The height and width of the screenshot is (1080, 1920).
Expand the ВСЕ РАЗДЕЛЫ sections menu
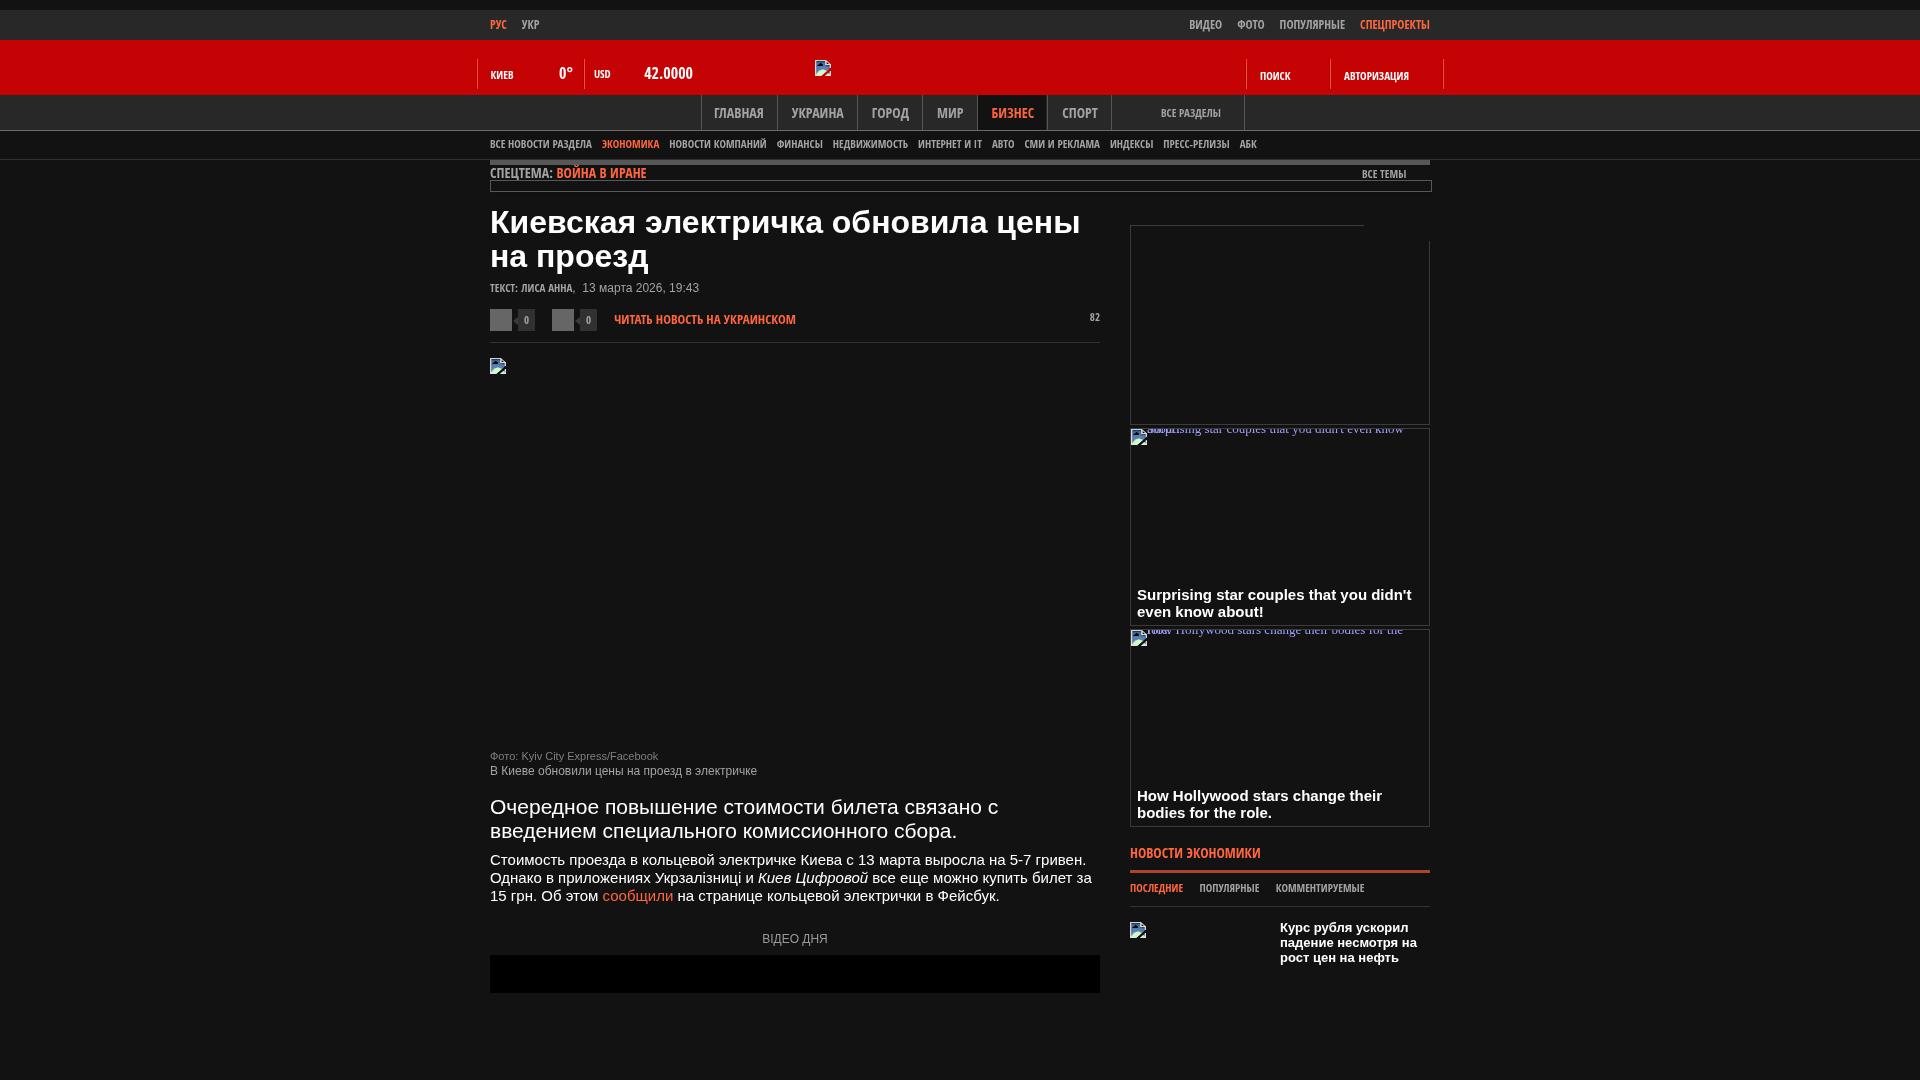[x=1190, y=113]
